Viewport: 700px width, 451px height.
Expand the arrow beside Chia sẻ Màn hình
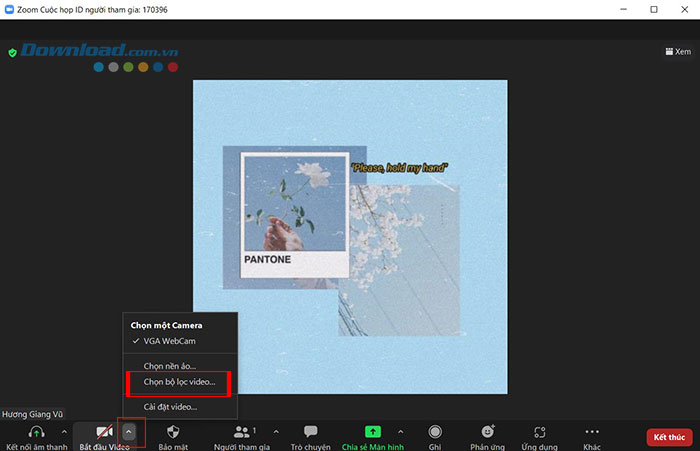point(401,431)
